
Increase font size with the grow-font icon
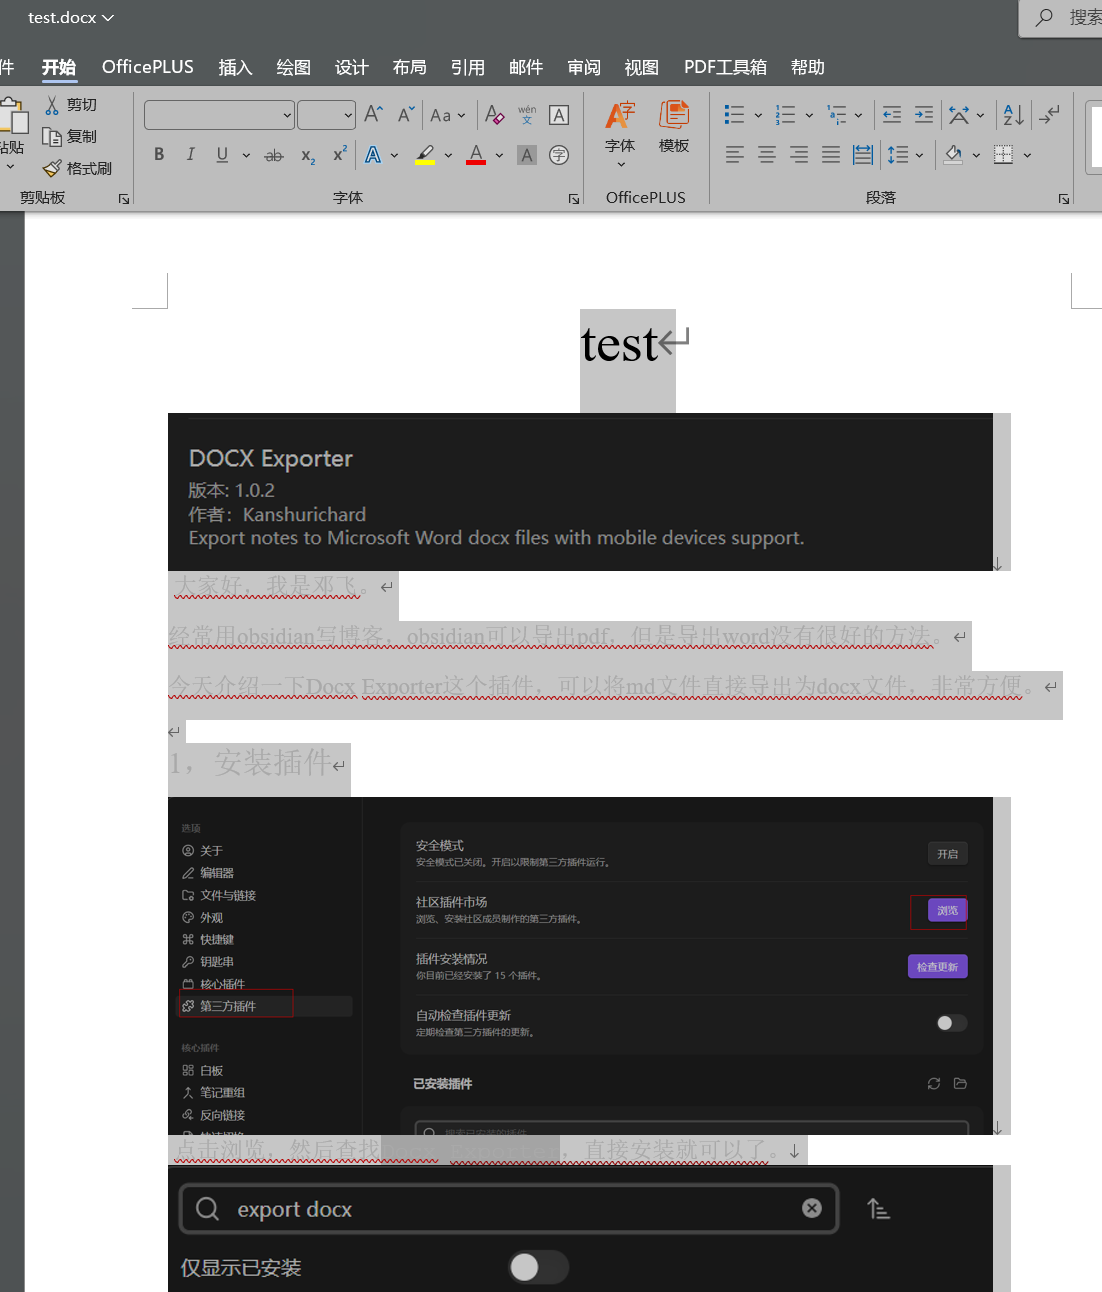[x=373, y=115]
